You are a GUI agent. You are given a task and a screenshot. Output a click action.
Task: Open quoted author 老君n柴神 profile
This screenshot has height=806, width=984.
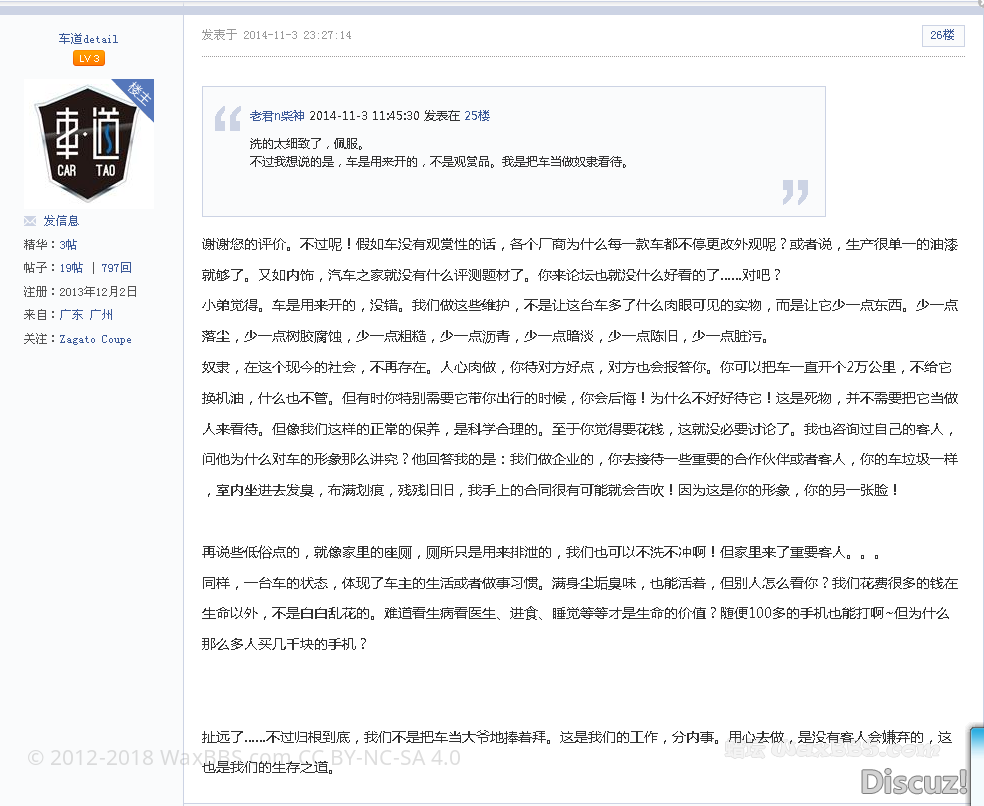pos(277,116)
